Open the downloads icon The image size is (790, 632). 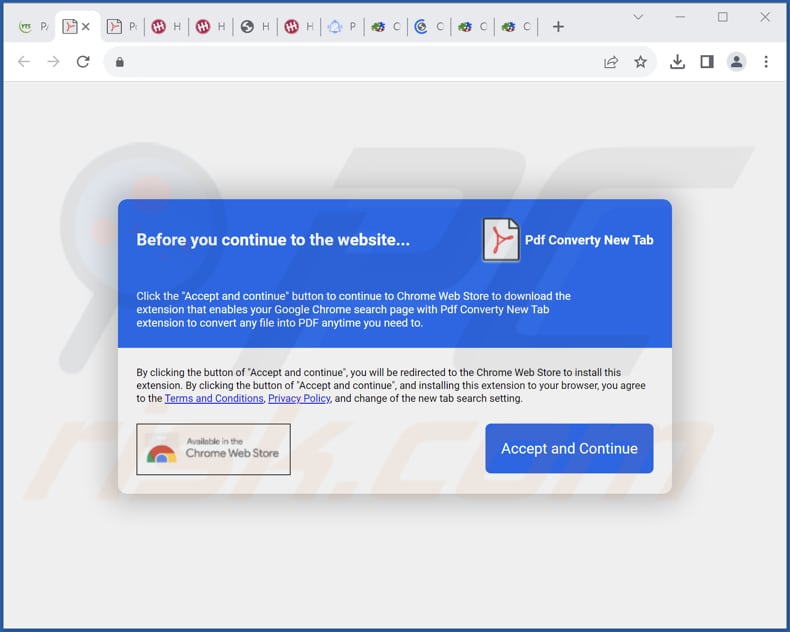pos(677,62)
